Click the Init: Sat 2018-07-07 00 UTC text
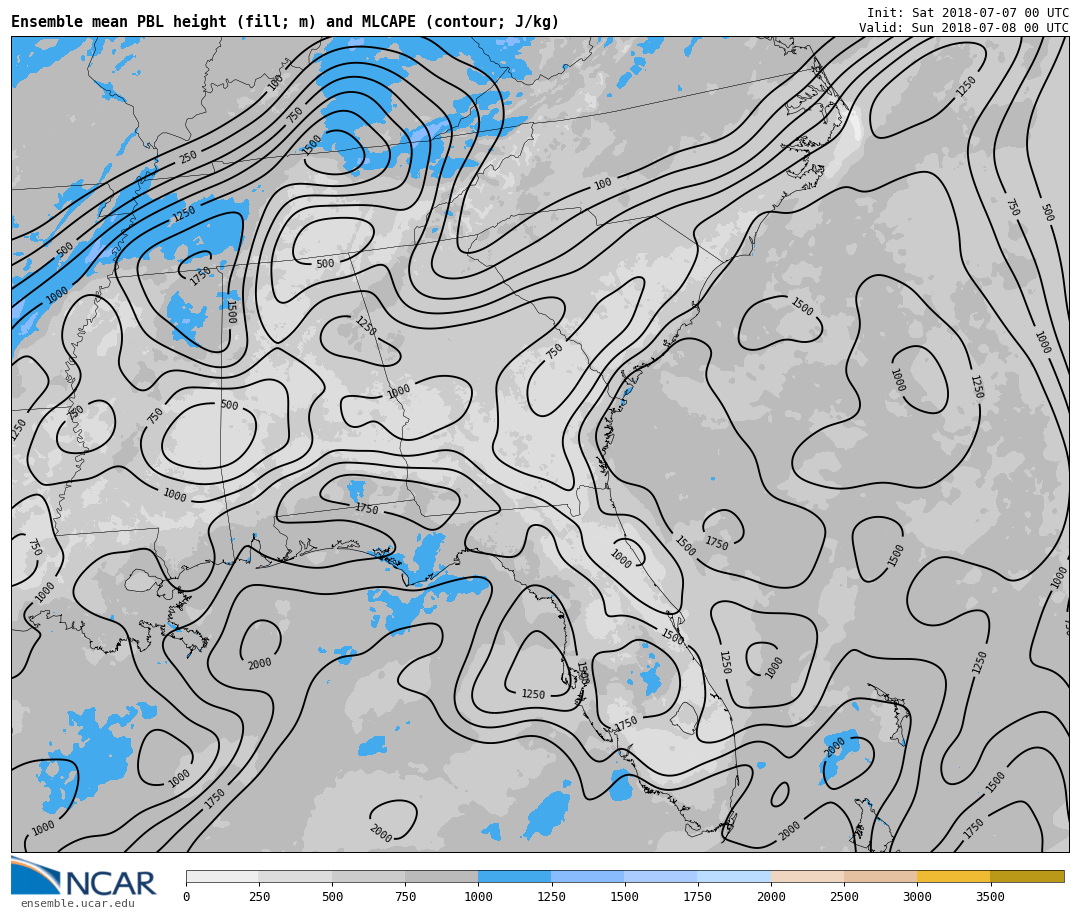 tap(968, 12)
